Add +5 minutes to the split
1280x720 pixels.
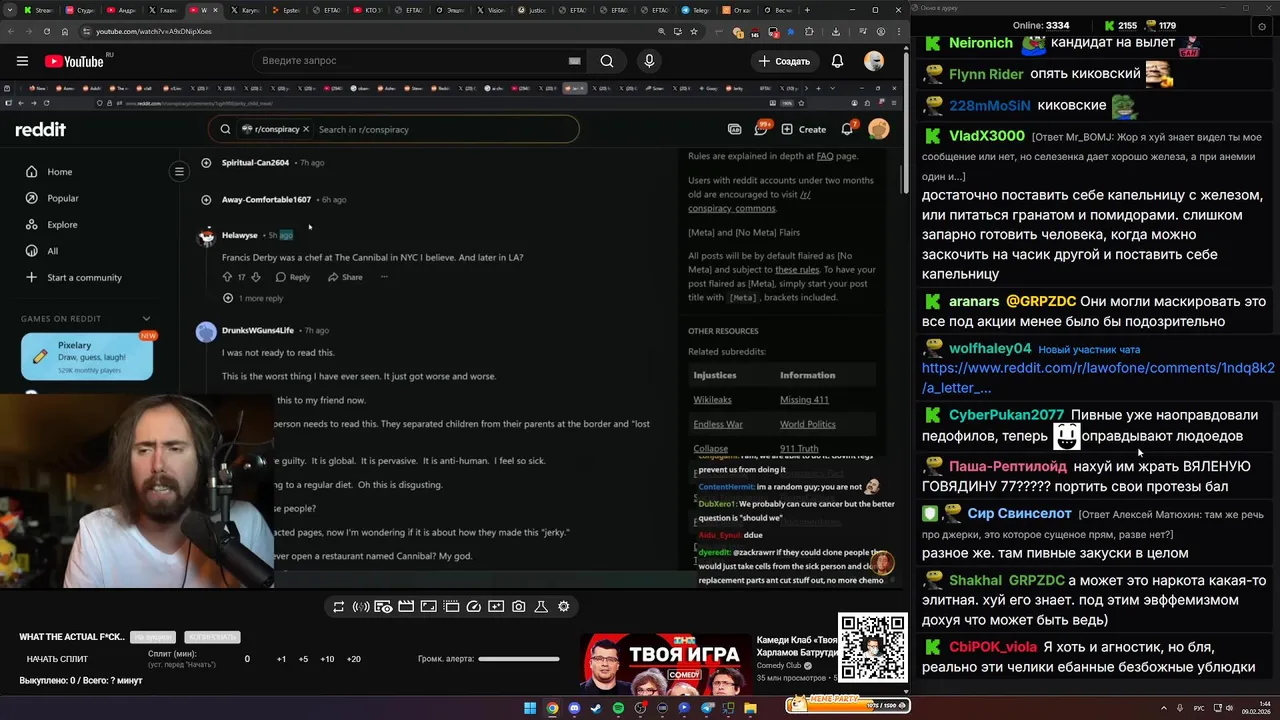(303, 659)
